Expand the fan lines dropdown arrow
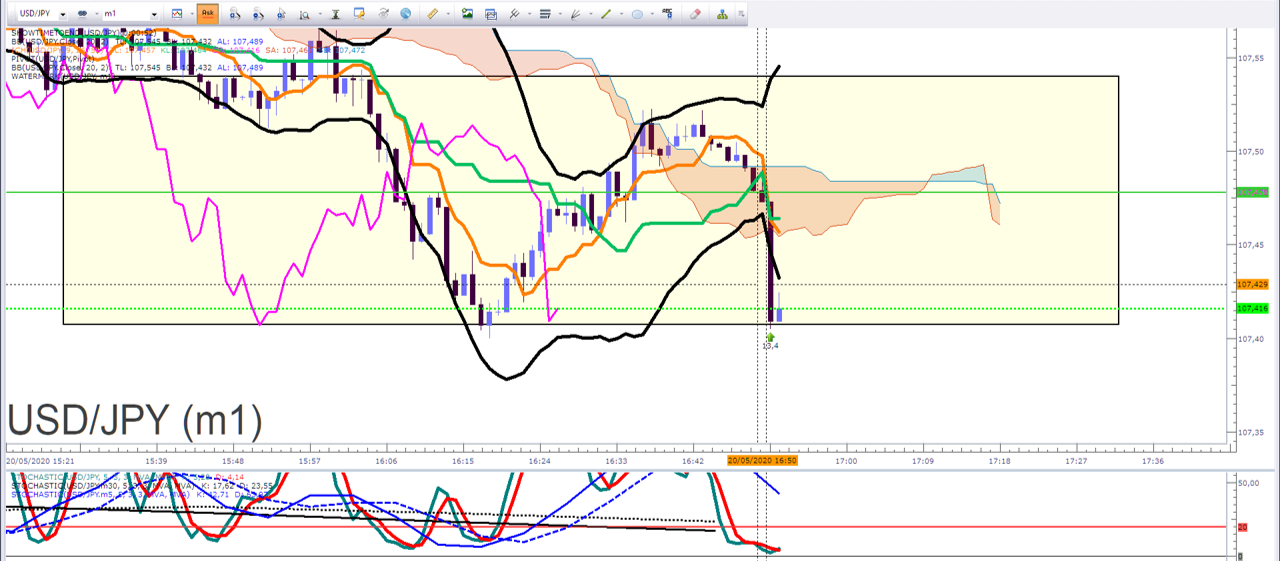This screenshot has height=561, width=1280. tap(590, 14)
